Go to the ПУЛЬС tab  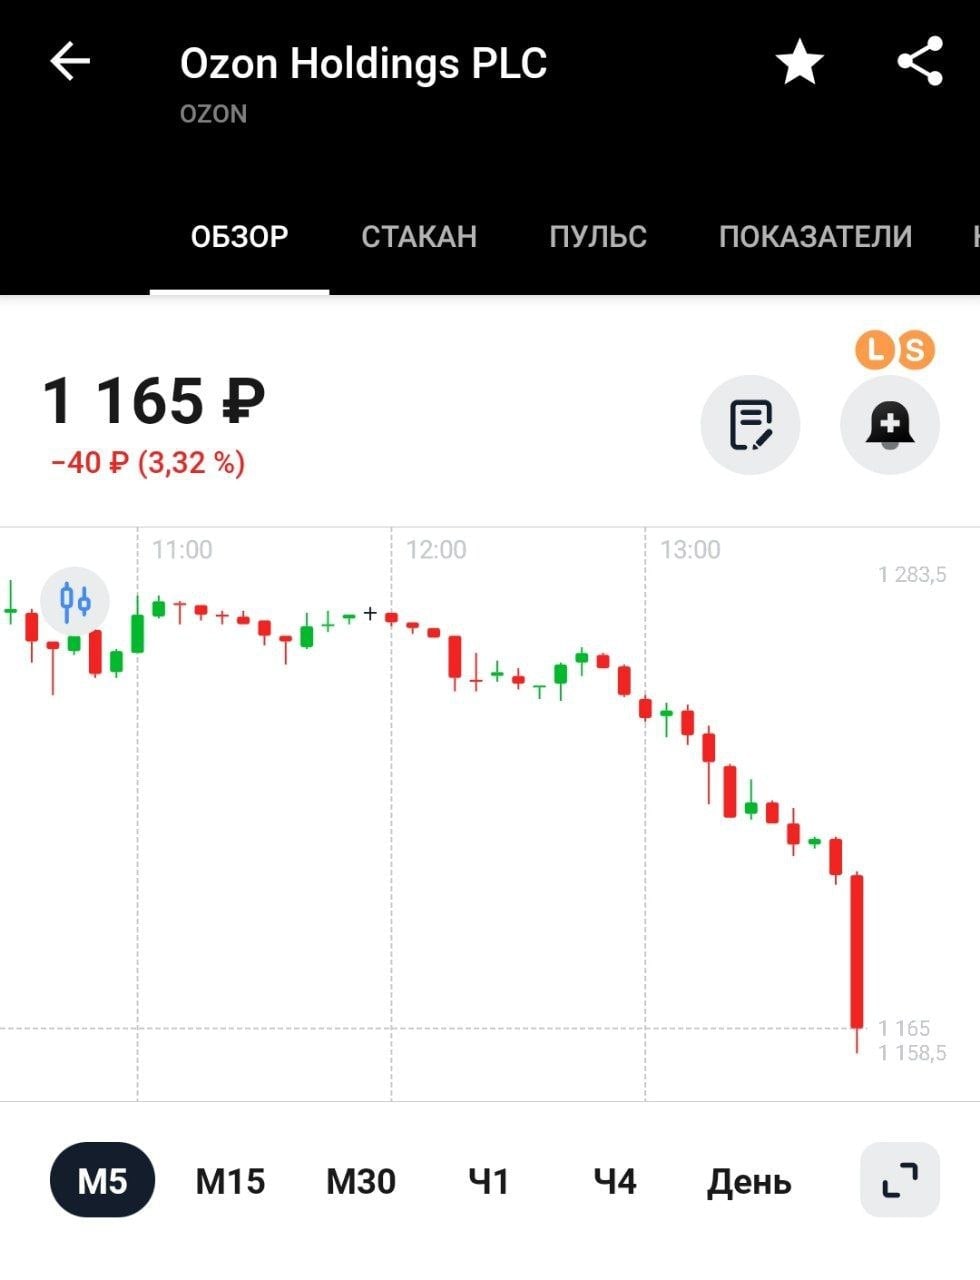[x=598, y=237]
